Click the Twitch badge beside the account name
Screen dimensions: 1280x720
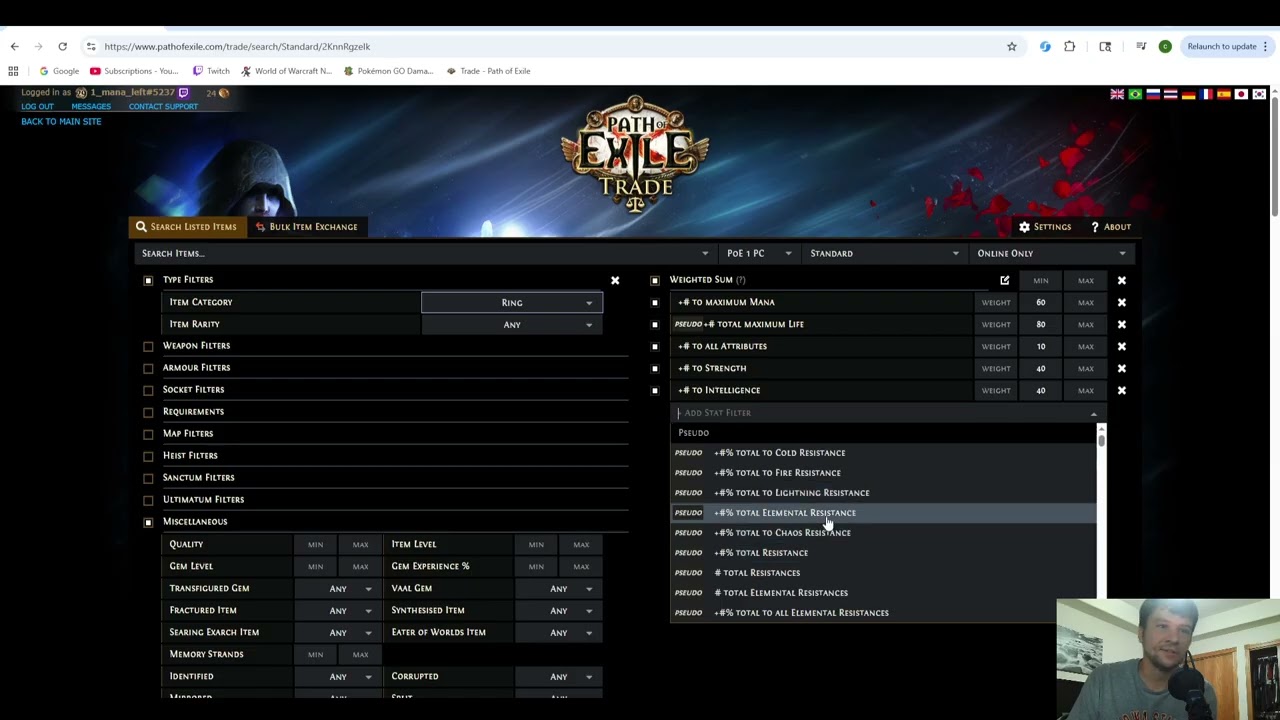pyautogui.click(x=183, y=93)
